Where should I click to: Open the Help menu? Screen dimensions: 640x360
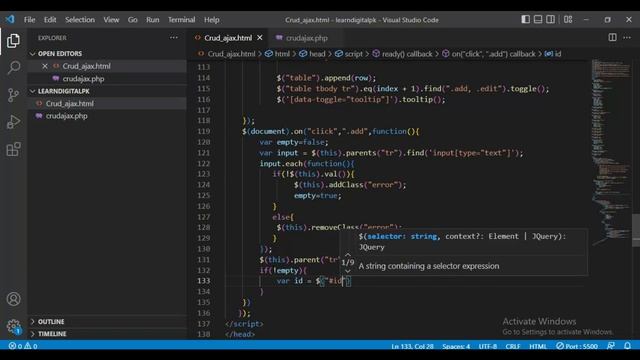(211, 20)
